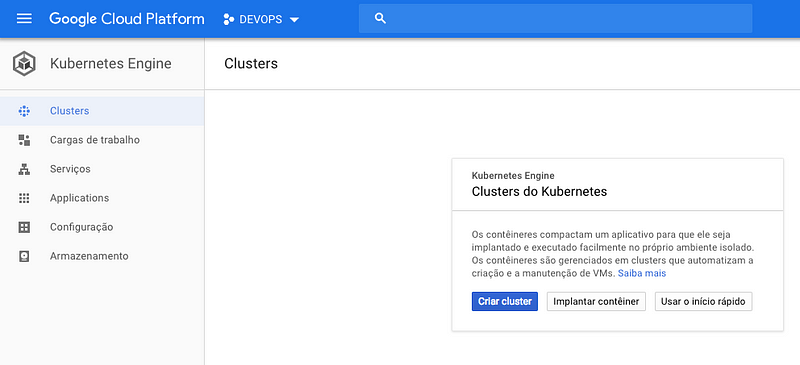Click the Criar cluster button
This screenshot has width=800, height=365.
(505, 302)
